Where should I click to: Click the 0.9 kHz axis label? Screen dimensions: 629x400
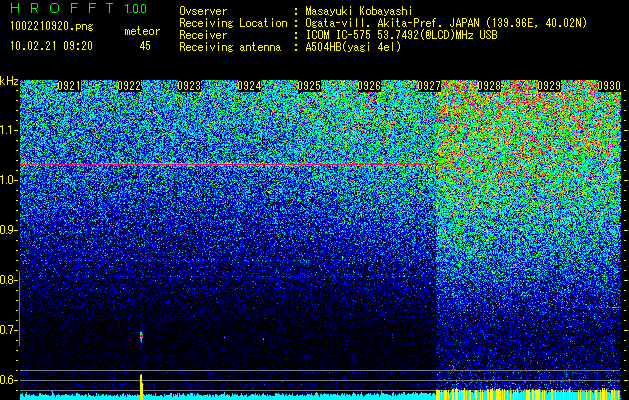8,230
